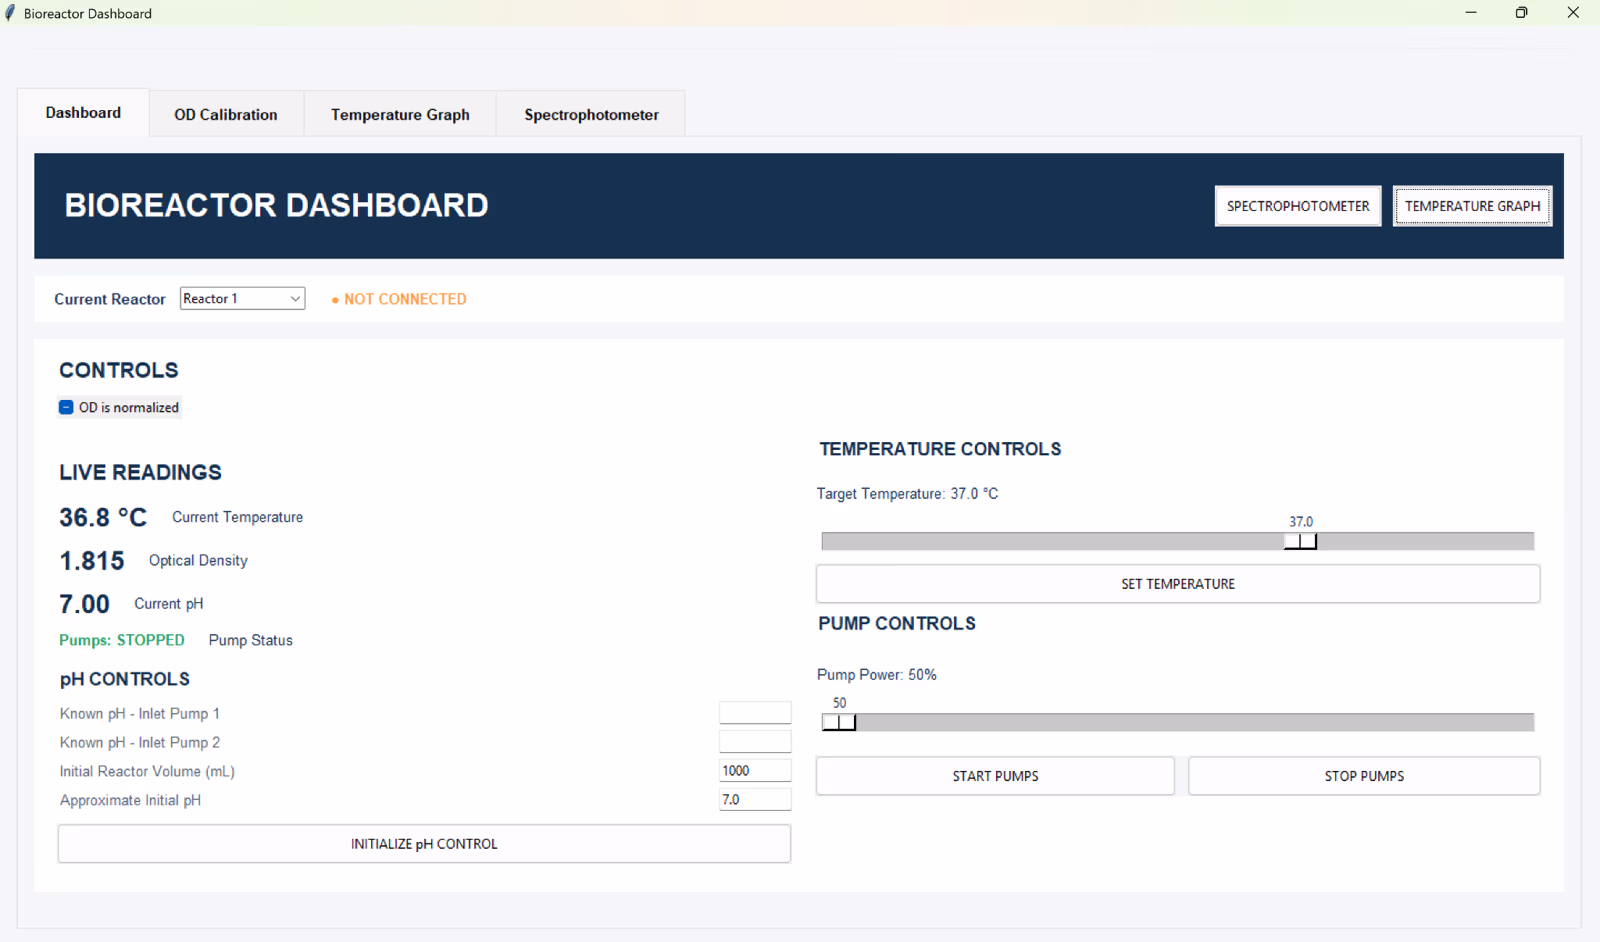Click the SPECTROPHOTOMETER header button
1600x942 pixels.
pyautogui.click(x=1298, y=206)
